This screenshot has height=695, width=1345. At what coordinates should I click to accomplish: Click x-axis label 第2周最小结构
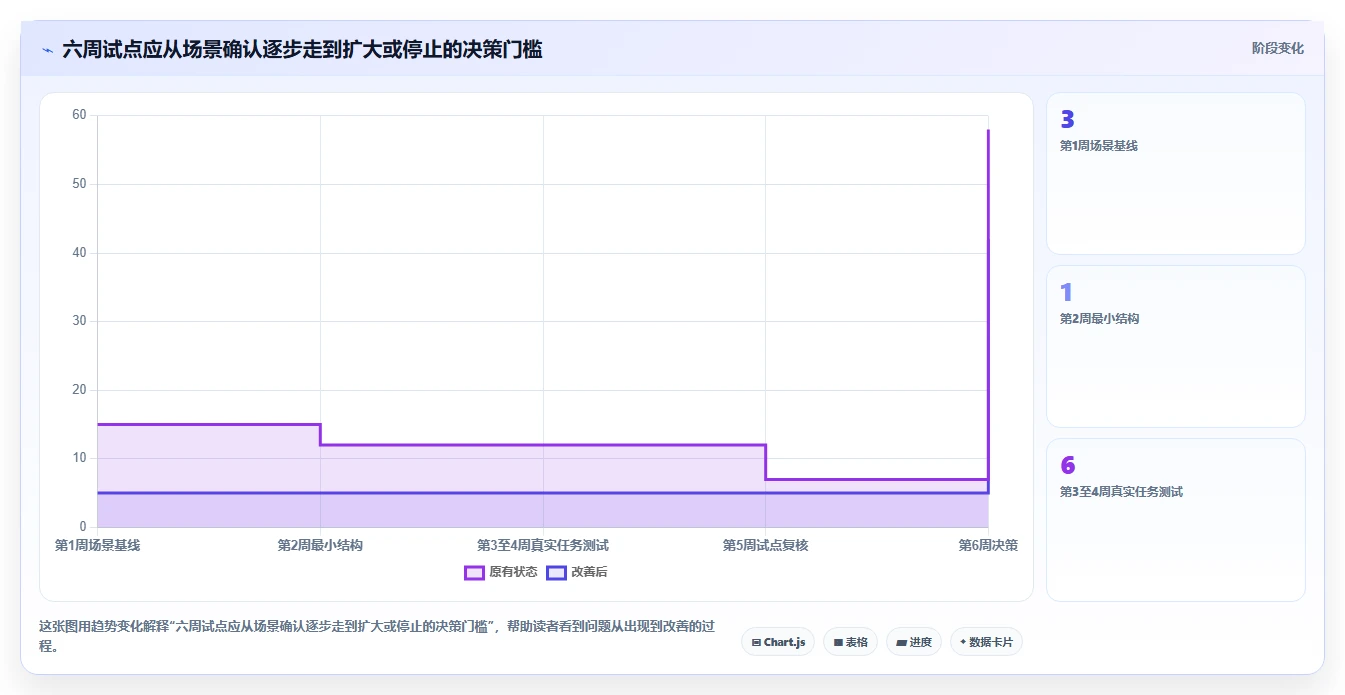pyautogui.click(x=320, y=545)
